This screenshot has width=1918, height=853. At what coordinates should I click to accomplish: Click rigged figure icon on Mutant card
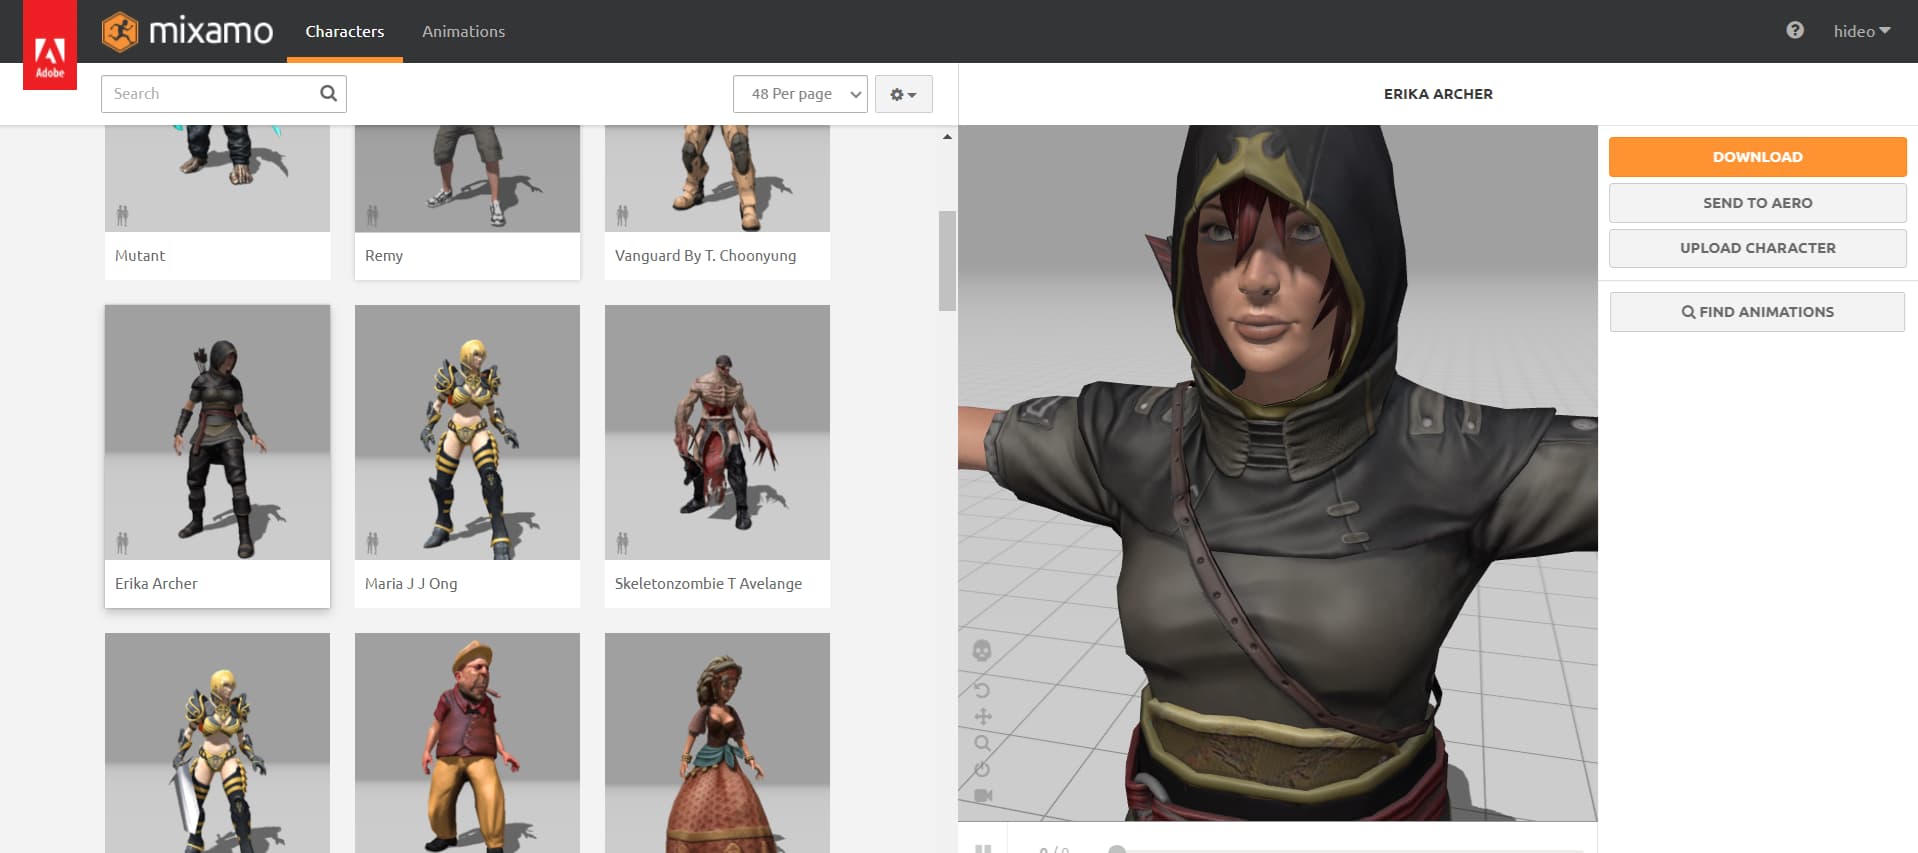122,215
